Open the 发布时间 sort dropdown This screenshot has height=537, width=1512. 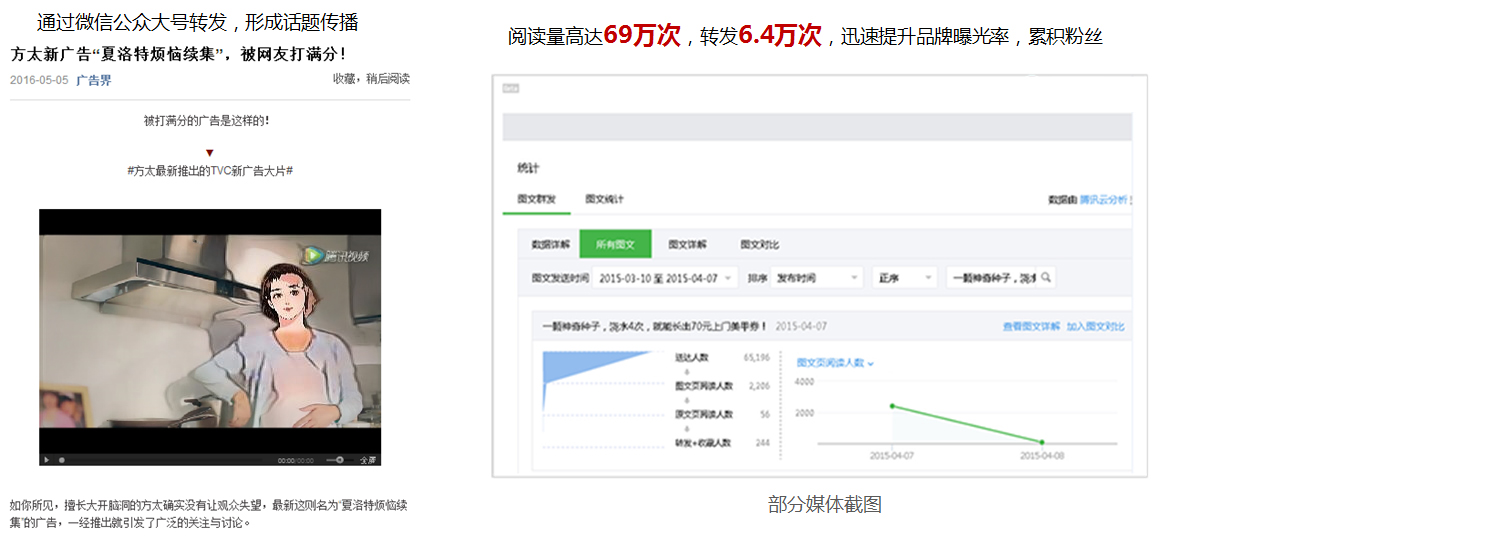point(817,278)
